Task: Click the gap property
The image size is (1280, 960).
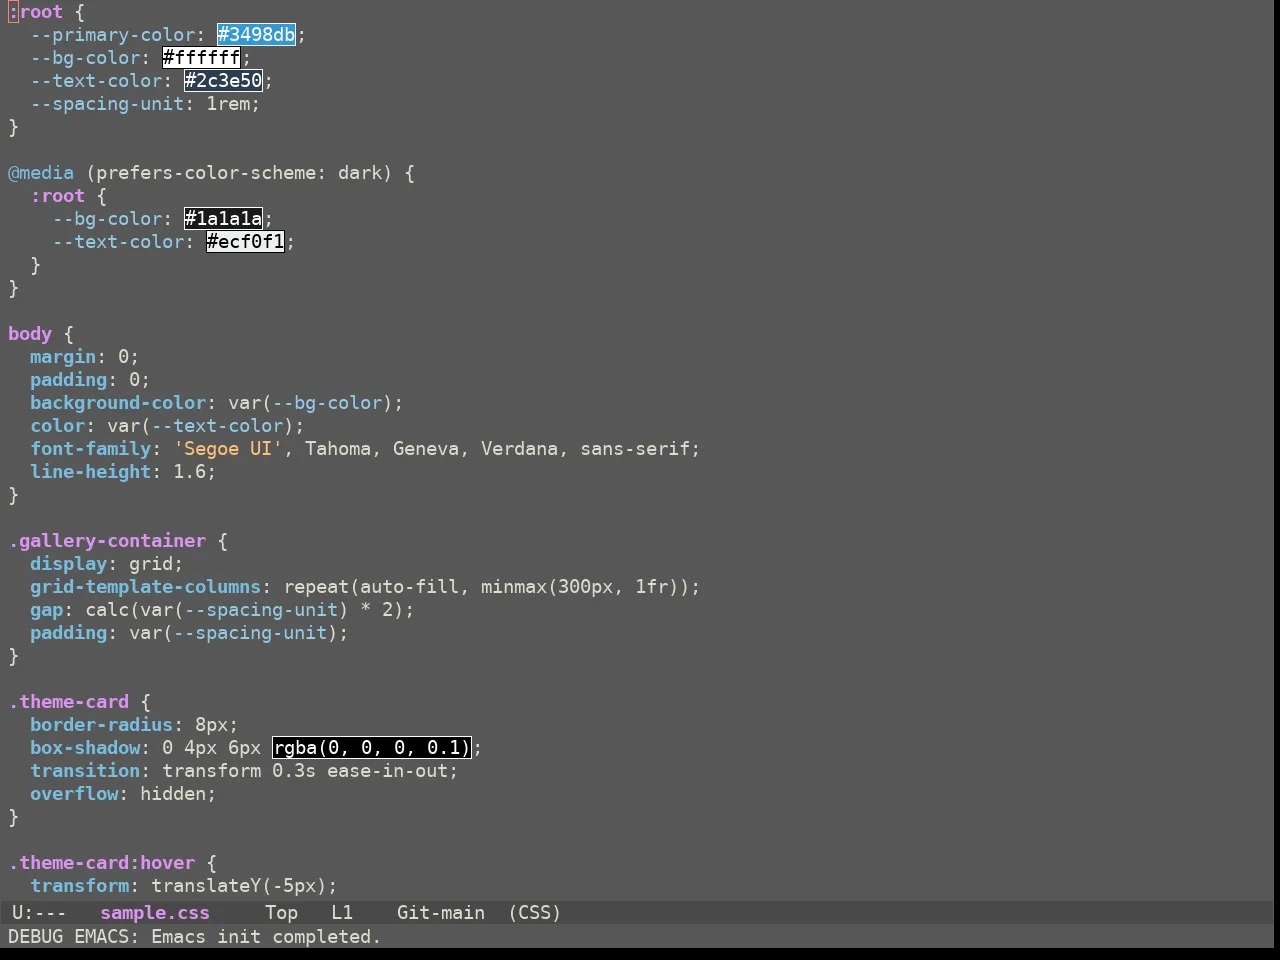Action: [46, 610]
